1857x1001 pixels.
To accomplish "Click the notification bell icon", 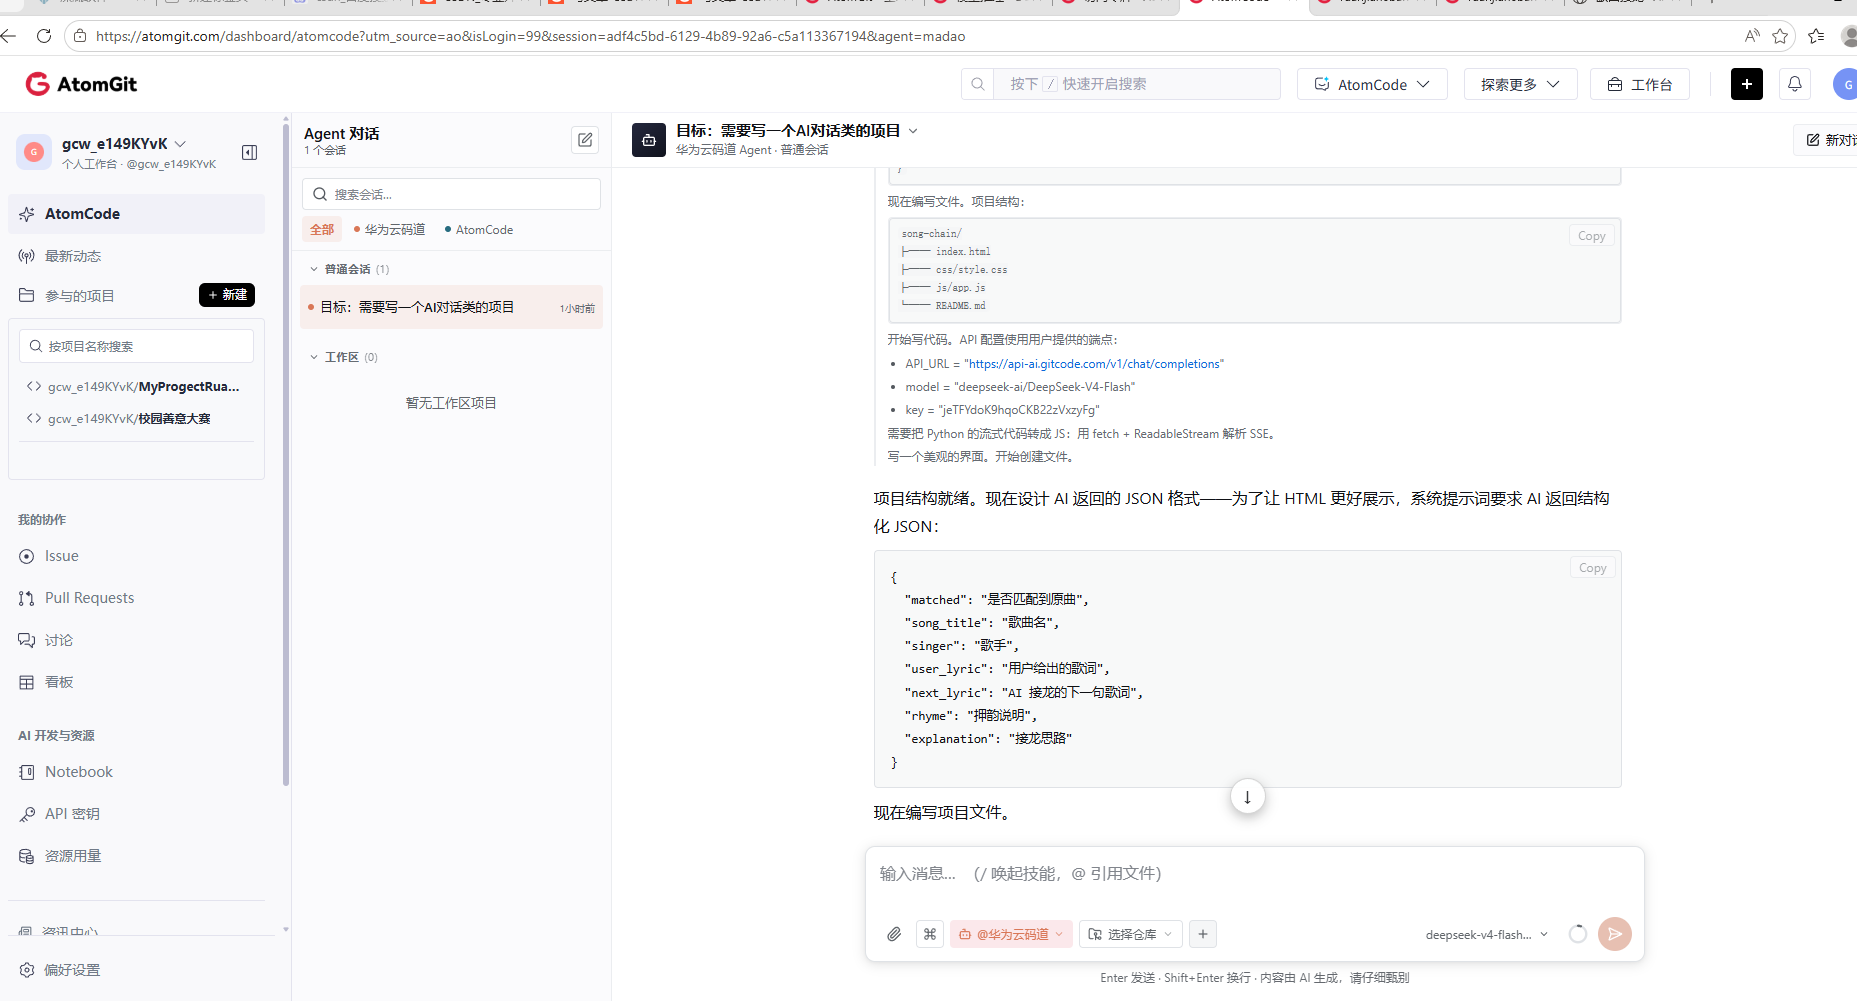I will tap(1795, 84).
